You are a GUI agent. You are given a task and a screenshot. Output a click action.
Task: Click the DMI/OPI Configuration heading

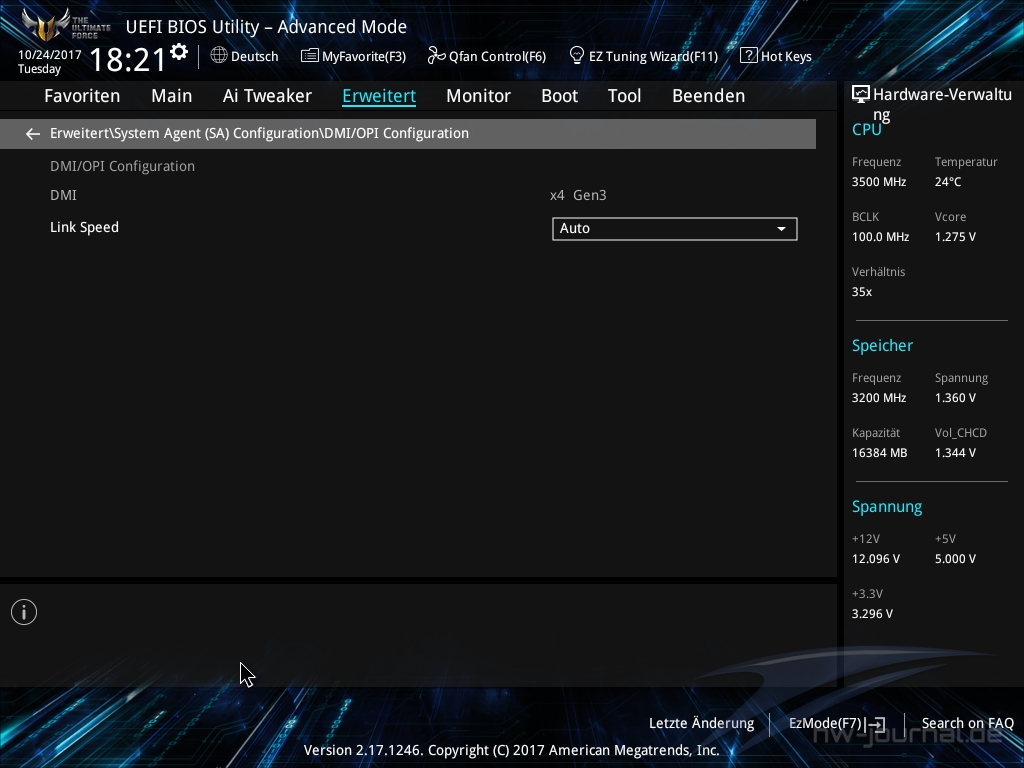[x=122, y=167]
